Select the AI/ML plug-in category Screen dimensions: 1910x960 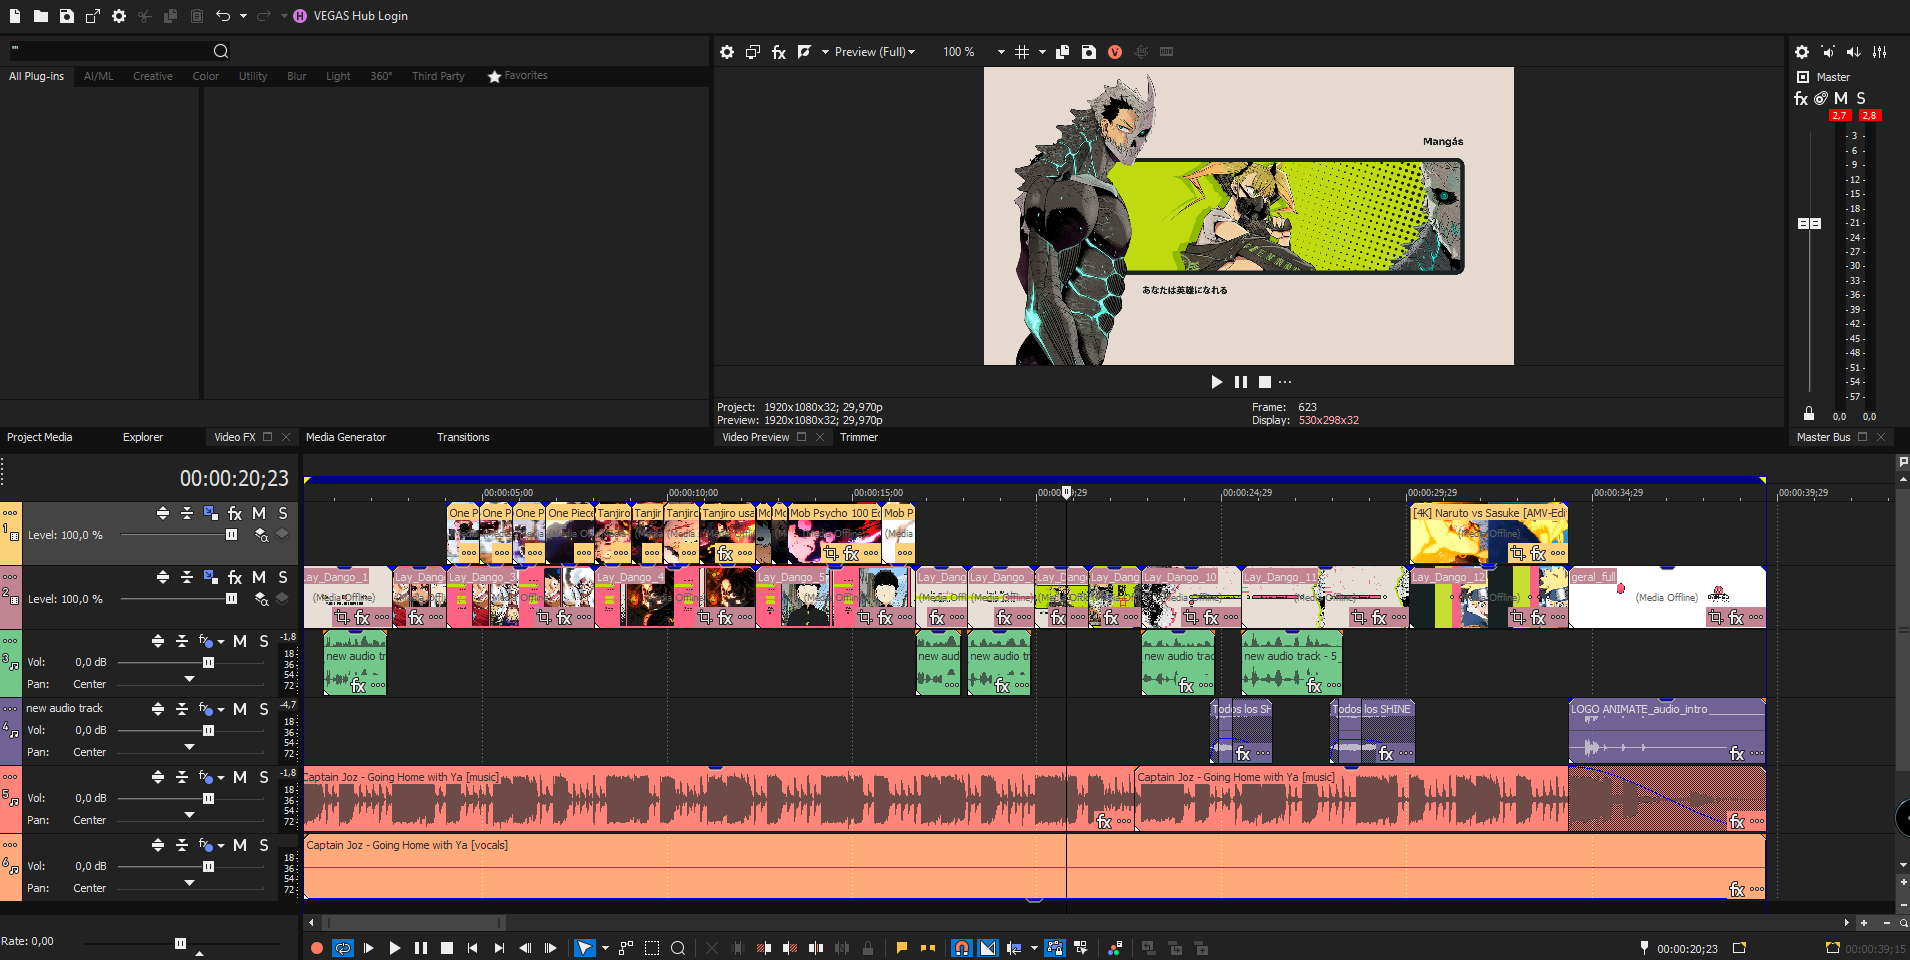(x=98, y=76)
